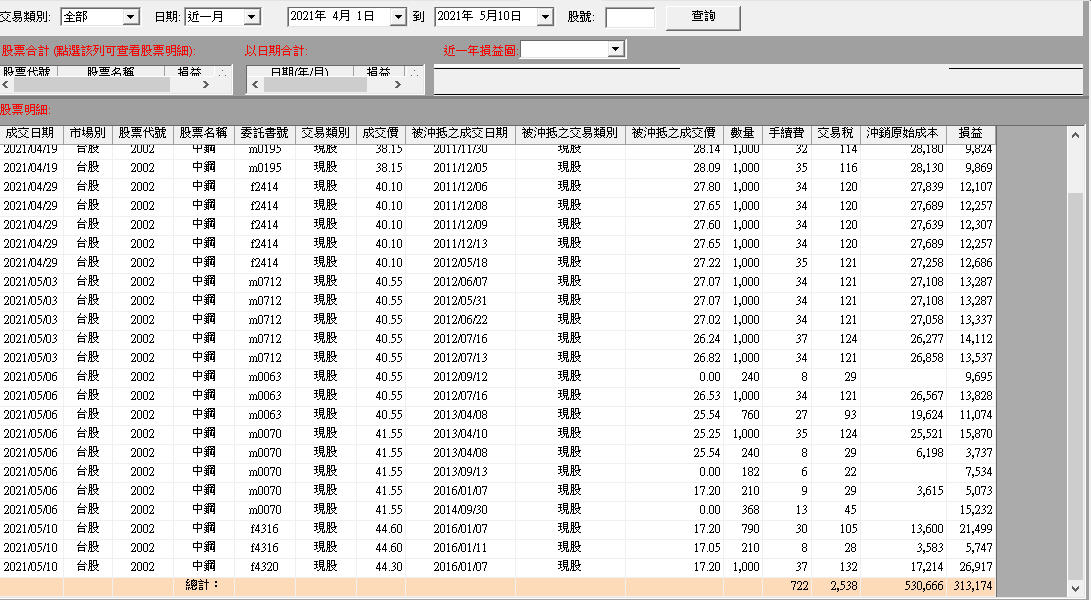Screen dimensions: 1091x600
Task: Click the 沖銷原始成本 value 19,624
Action: pyautogui.click(x=927, y=415)
